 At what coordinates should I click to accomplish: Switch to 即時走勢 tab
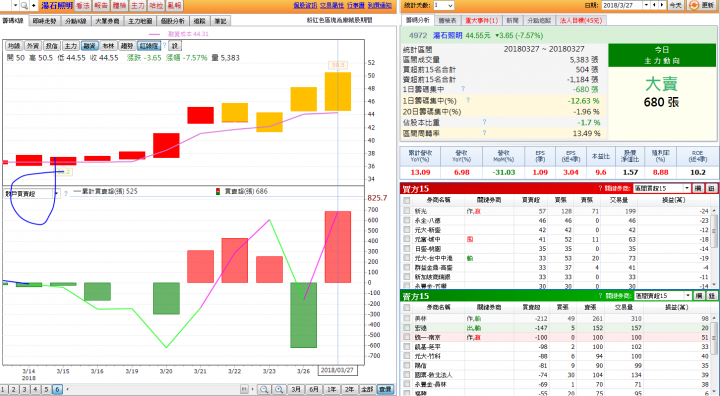coord(44,21)
